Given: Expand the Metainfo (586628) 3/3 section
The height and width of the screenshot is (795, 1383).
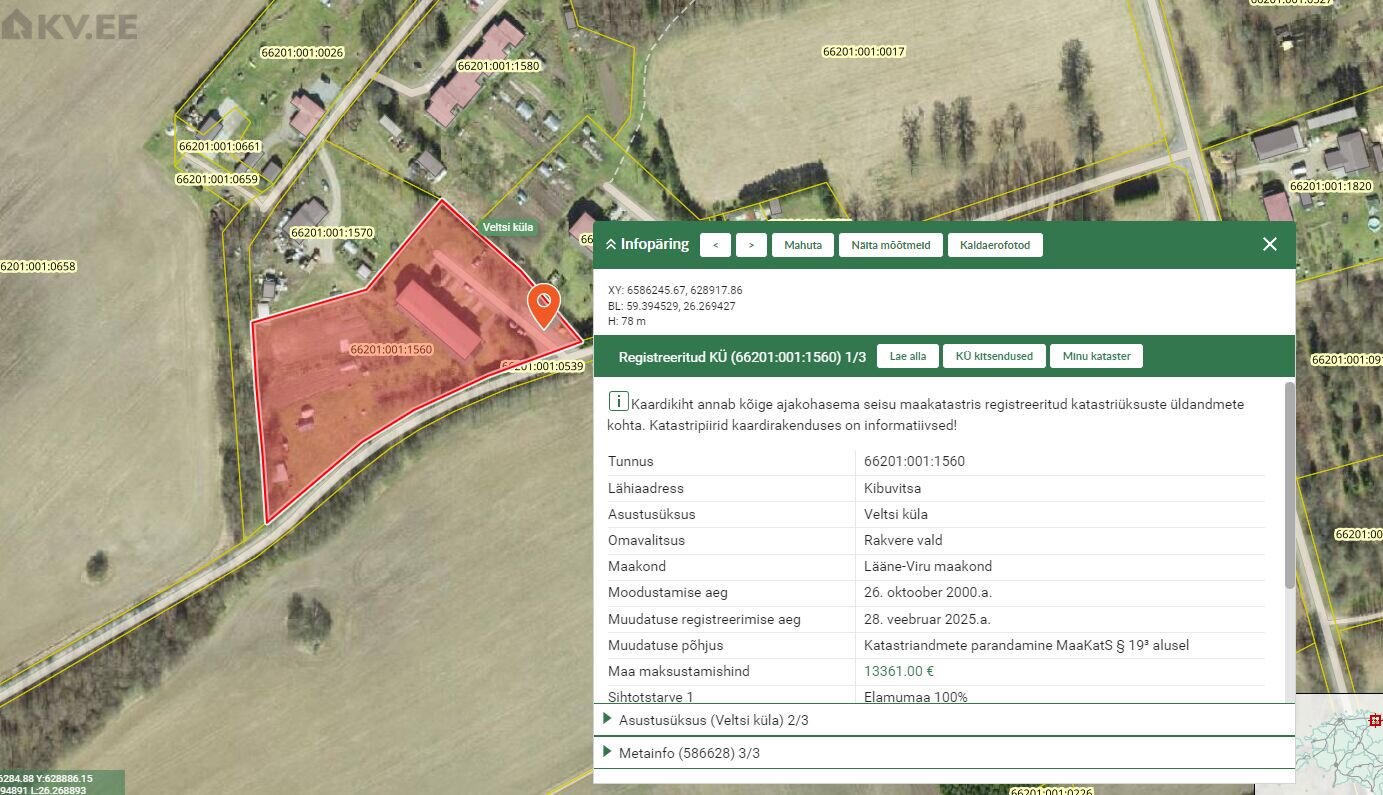Looking at the screenshot, I should point(689,753).
